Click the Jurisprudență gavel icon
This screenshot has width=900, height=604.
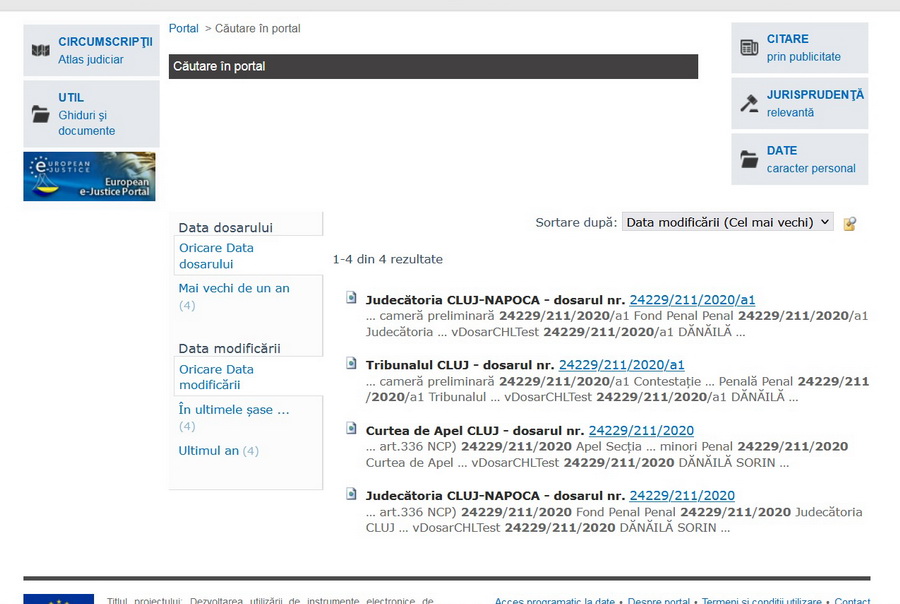point(749,103)
